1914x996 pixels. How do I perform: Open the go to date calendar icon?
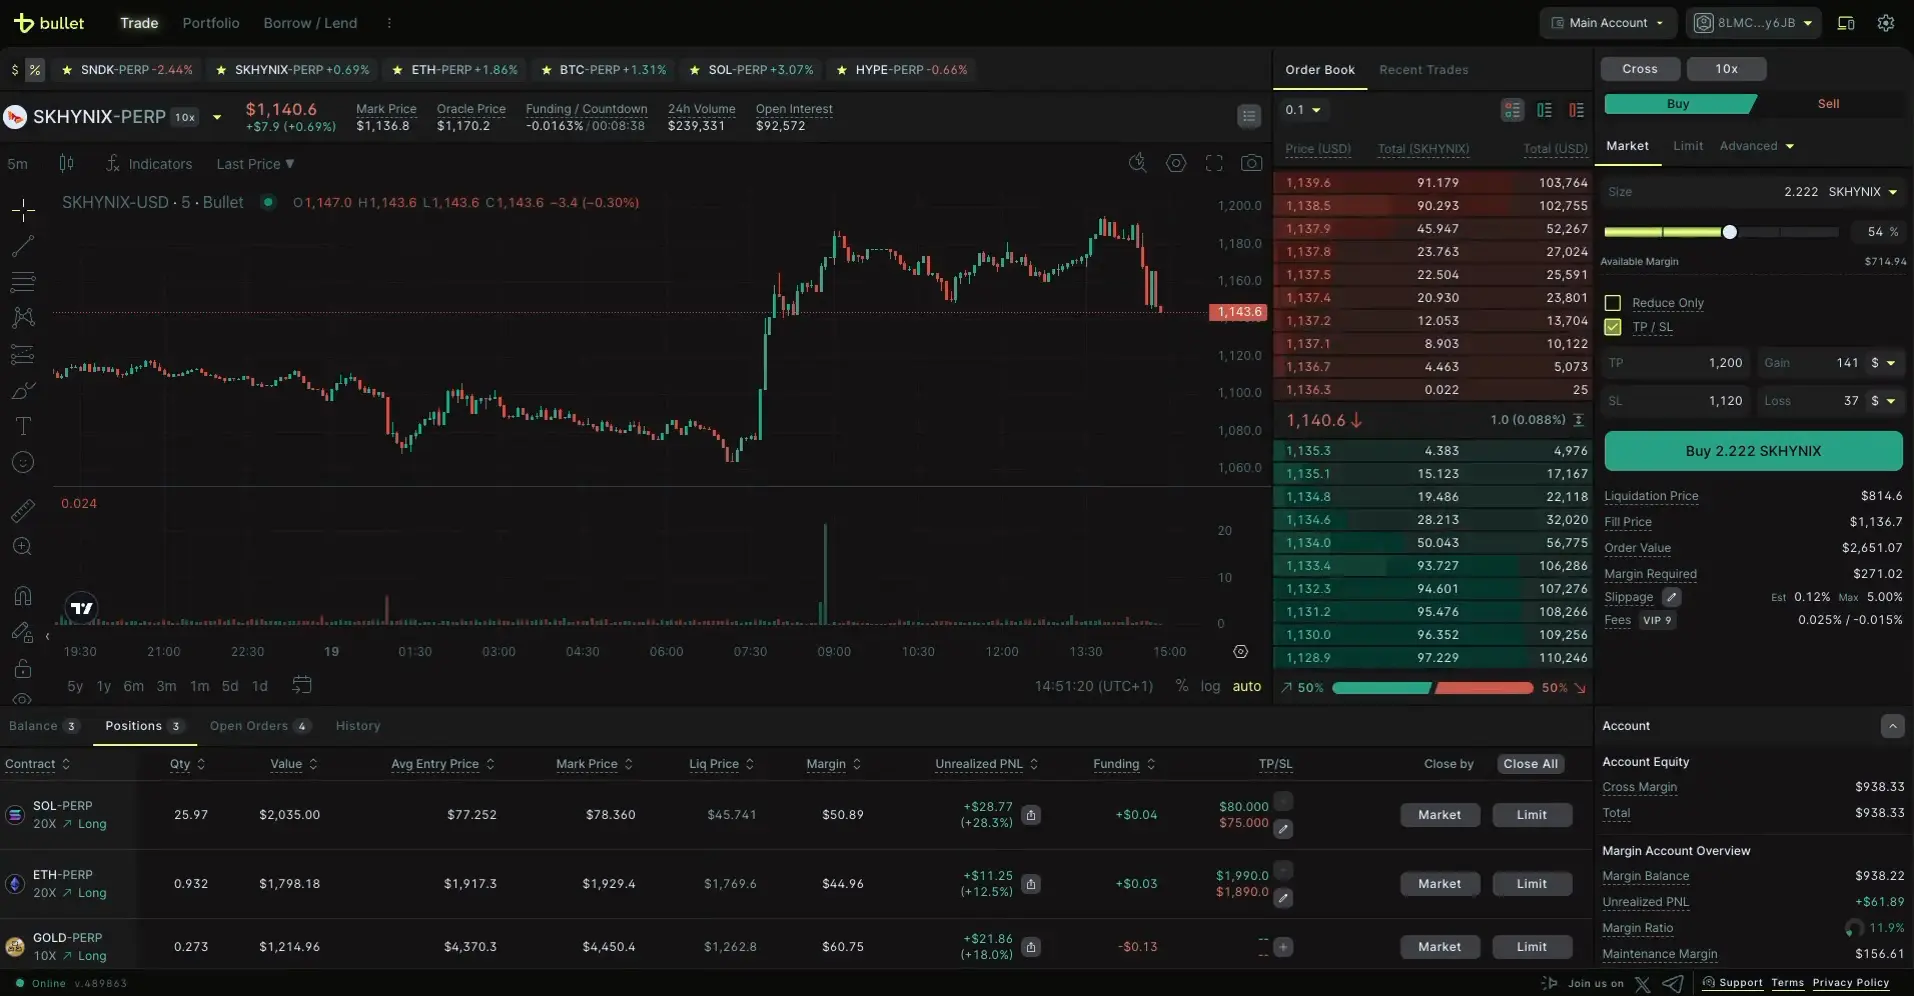[x=302, y=685]
